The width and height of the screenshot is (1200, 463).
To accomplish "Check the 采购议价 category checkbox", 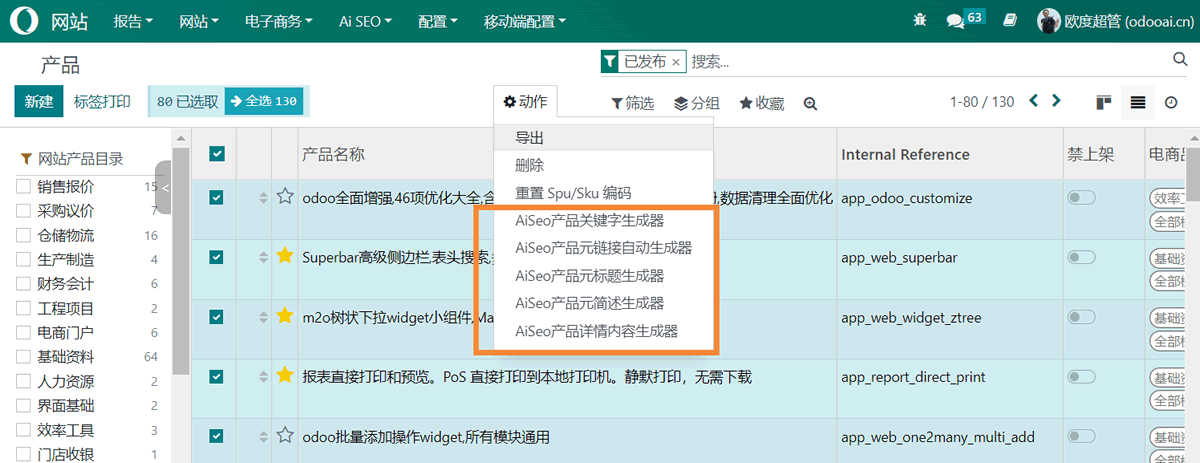I will [23, 210].
